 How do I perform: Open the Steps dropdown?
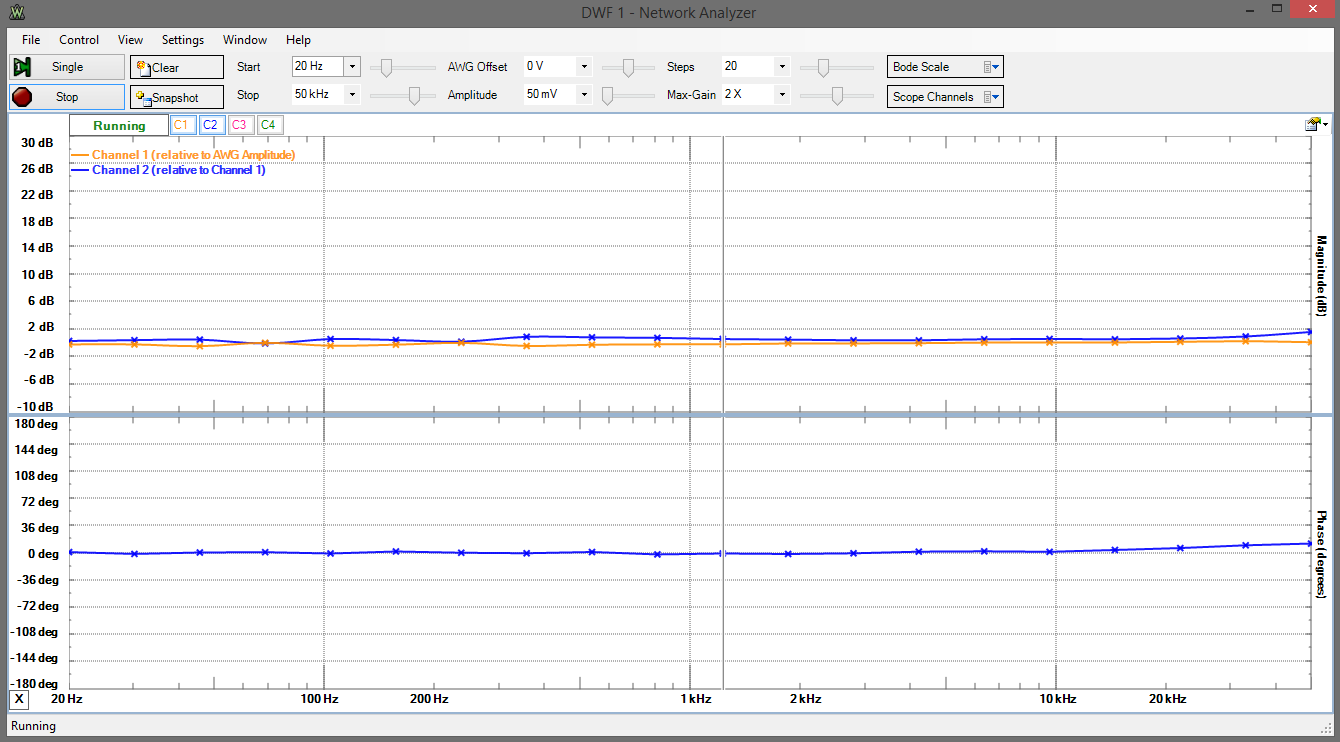pos(782,67)
